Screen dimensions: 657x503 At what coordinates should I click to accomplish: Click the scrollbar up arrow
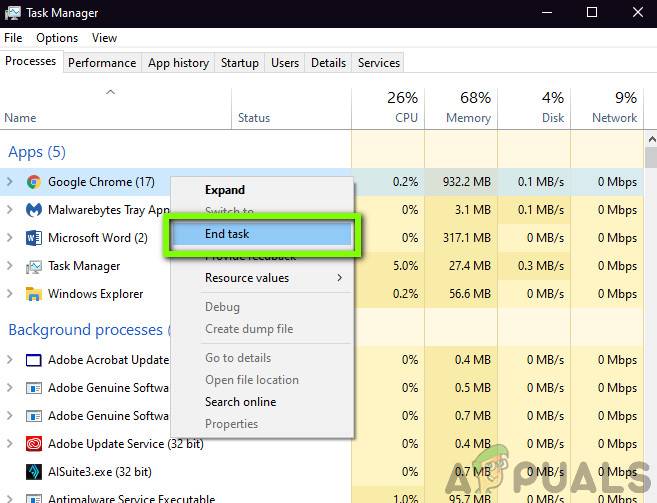[651, 139]
